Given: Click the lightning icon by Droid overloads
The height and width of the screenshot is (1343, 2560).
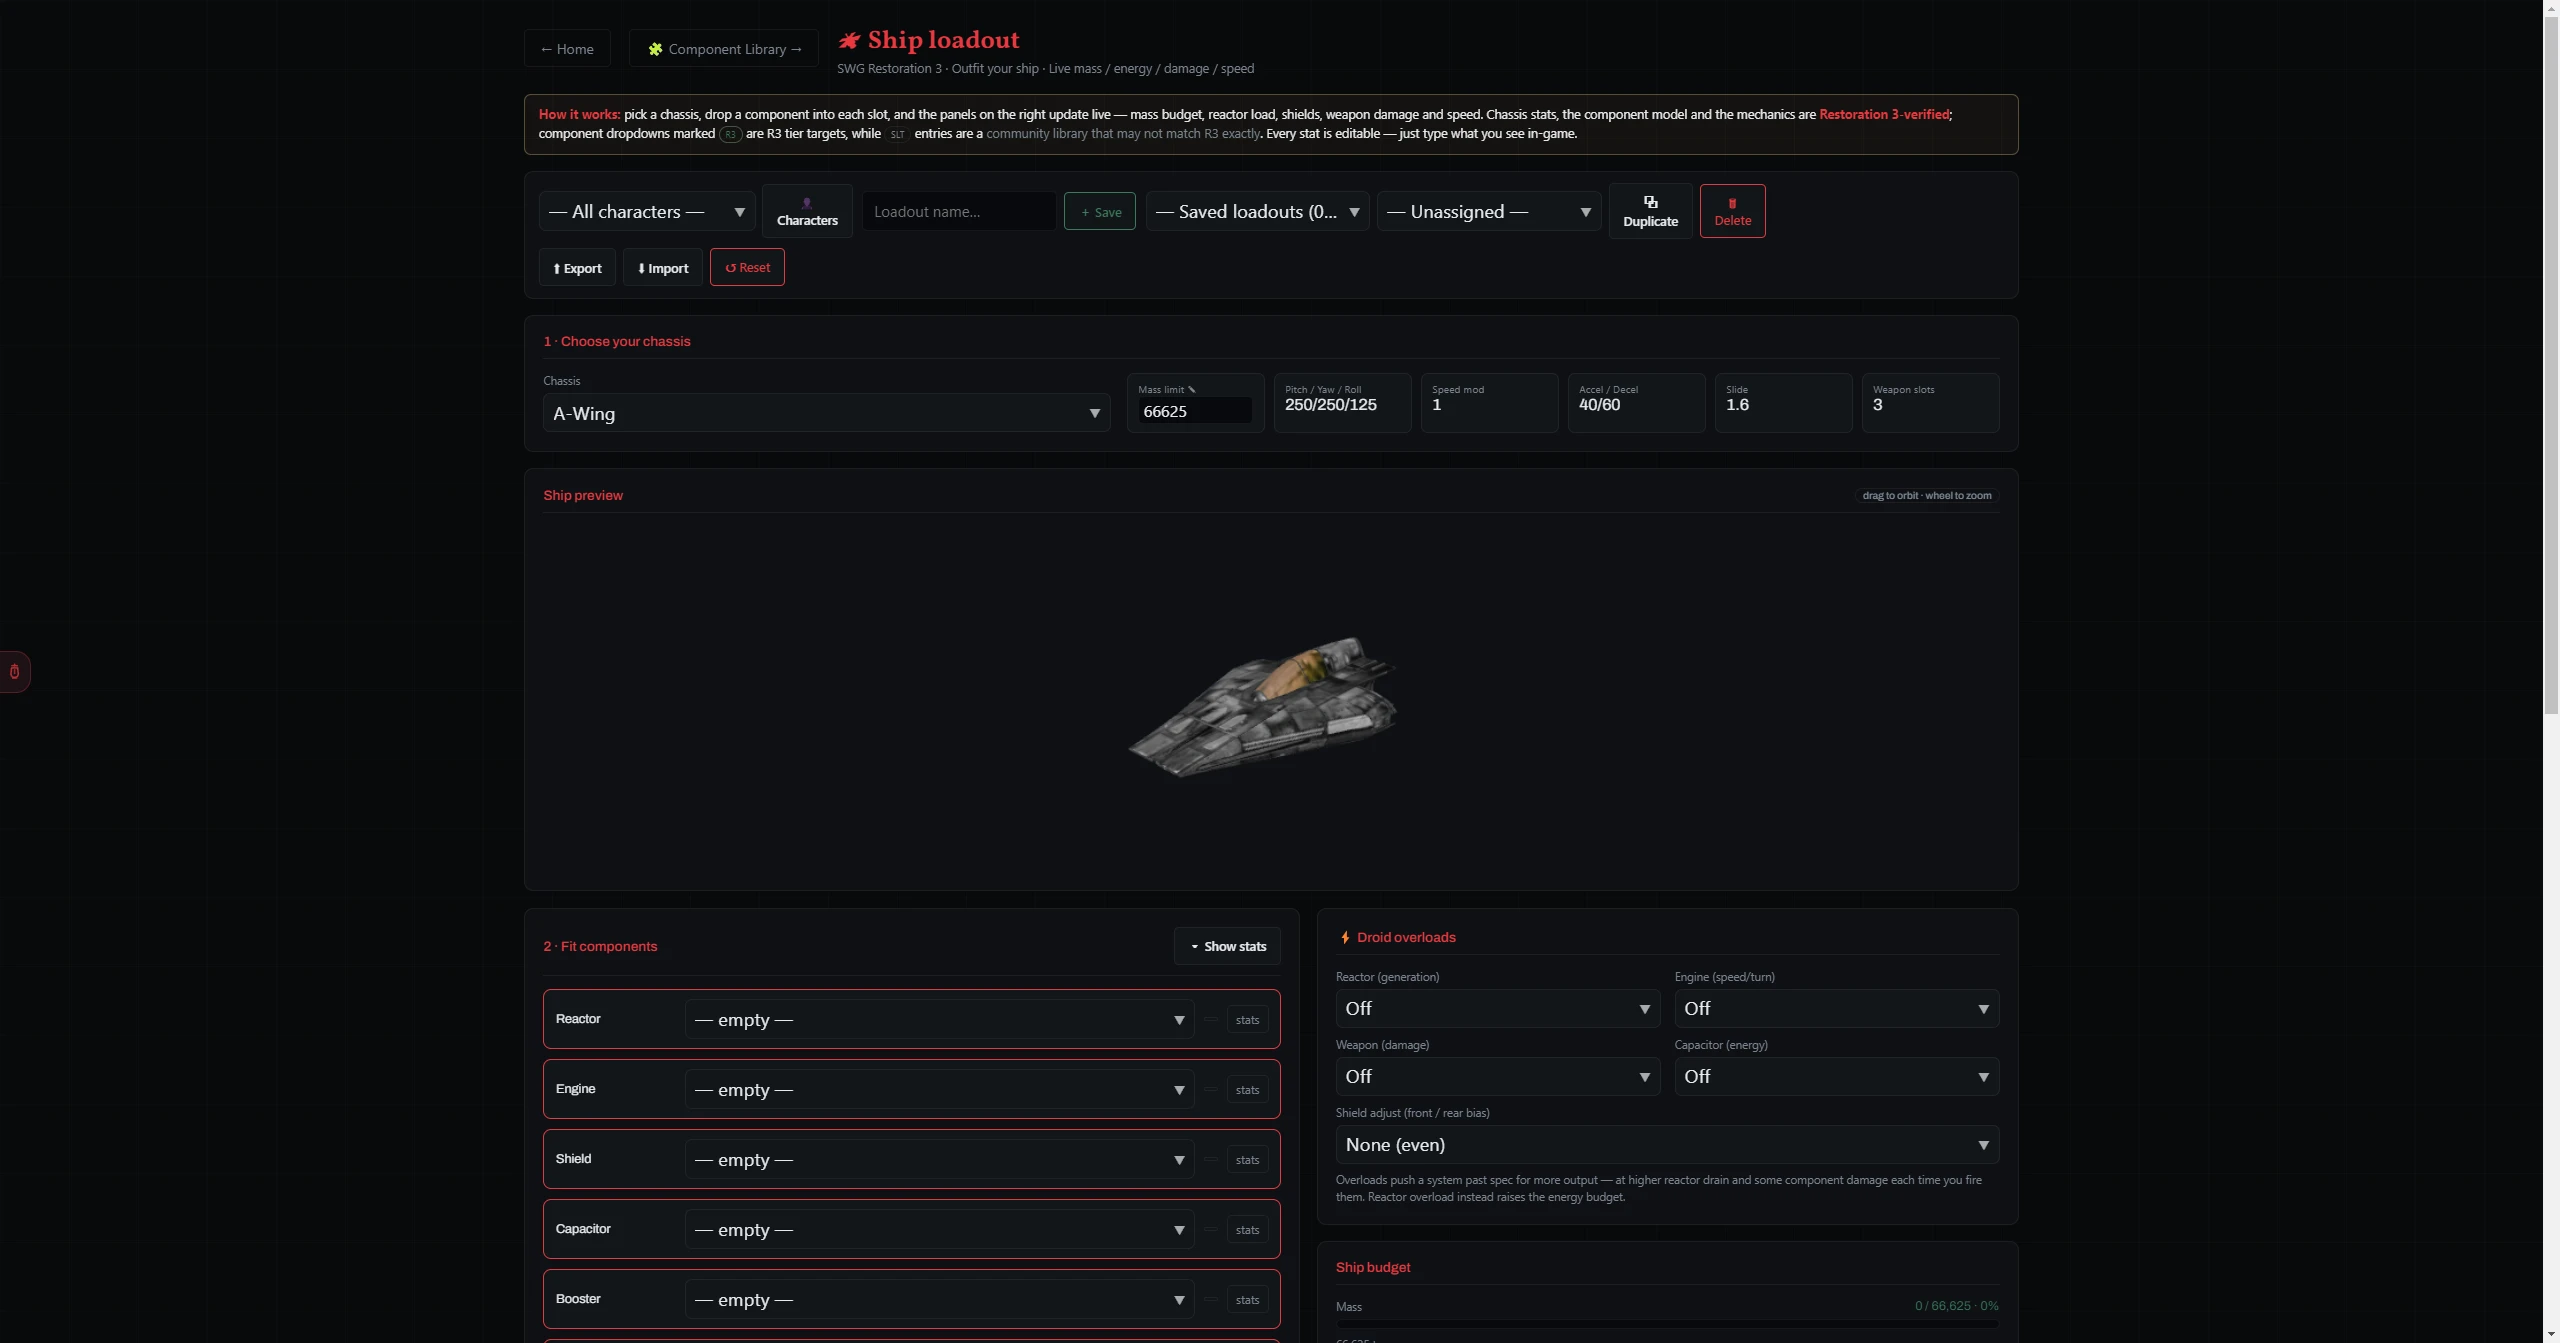Looking at the screenshot, I should (1344, 937).
